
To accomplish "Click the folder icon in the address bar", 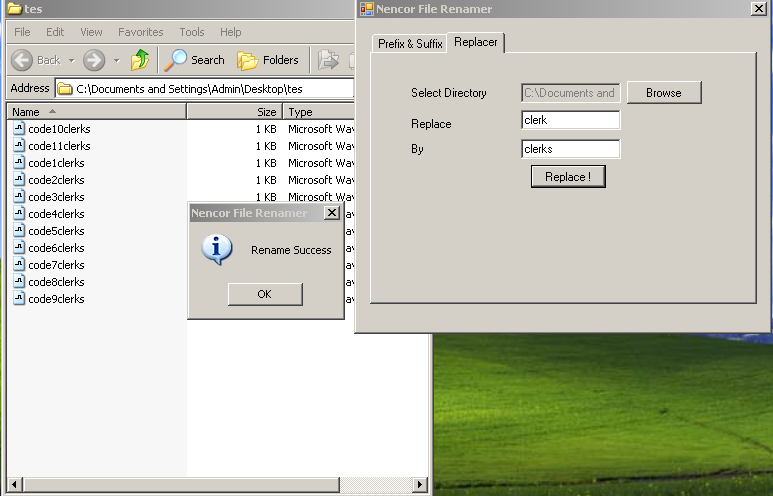I will [x=65, y=89].
